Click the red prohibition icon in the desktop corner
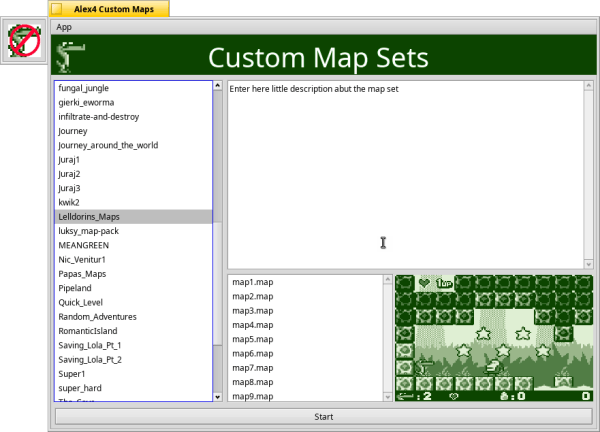600x432 pixels. coord(23,40)
